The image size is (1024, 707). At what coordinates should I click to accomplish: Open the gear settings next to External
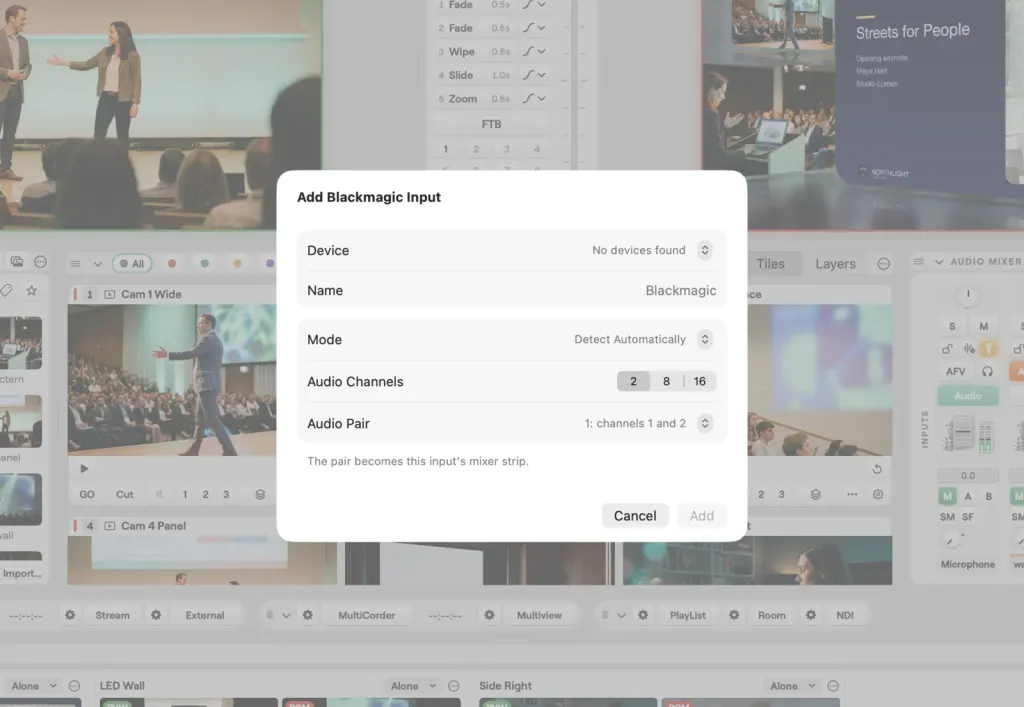[x=156, y=615]
